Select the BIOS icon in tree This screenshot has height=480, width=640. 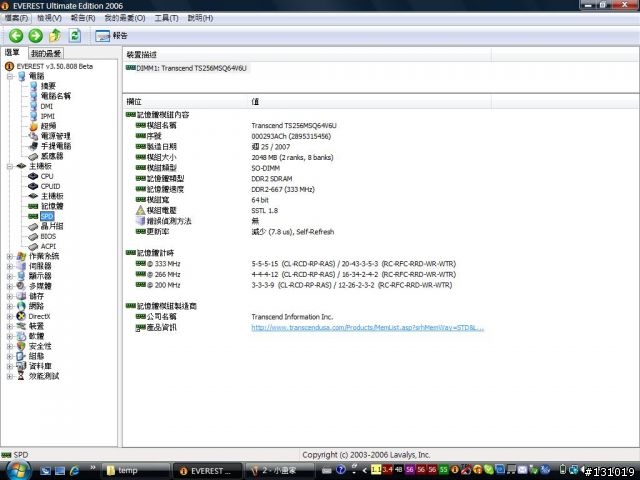pos(33,236)
